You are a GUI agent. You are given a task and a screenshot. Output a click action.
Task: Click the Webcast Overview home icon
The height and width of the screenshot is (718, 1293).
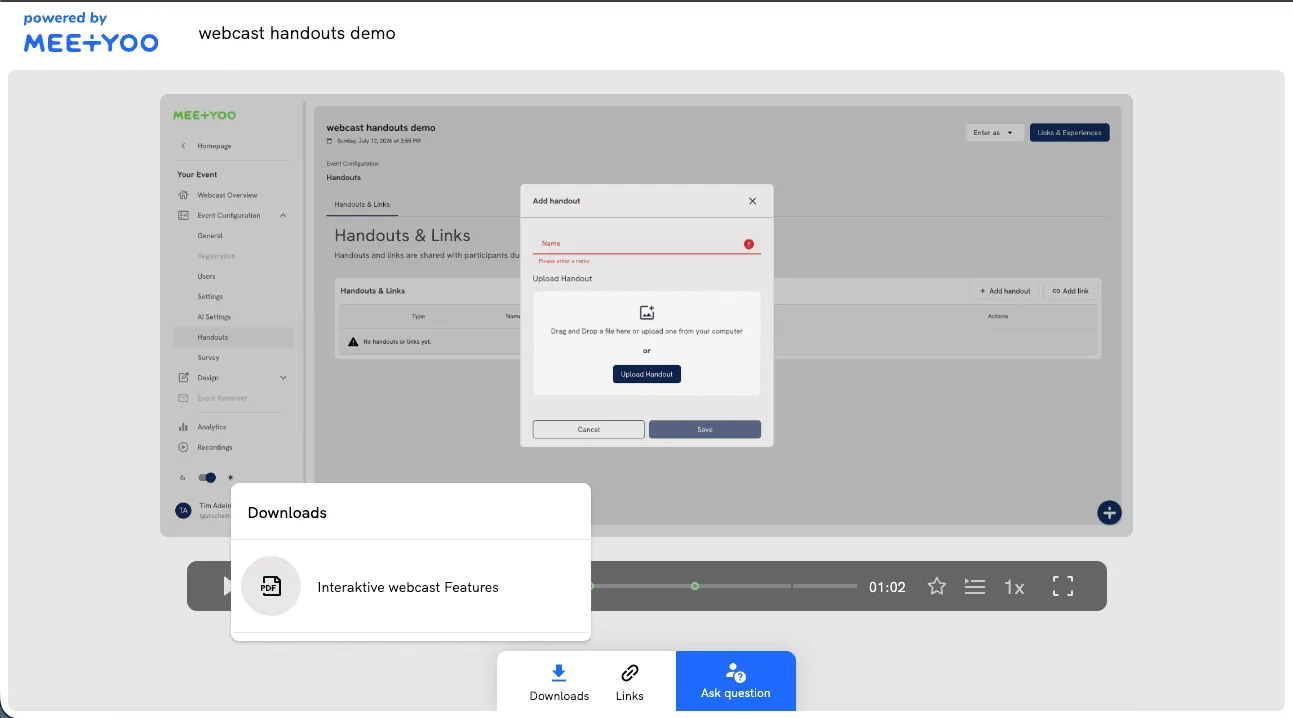coord(183,195)
